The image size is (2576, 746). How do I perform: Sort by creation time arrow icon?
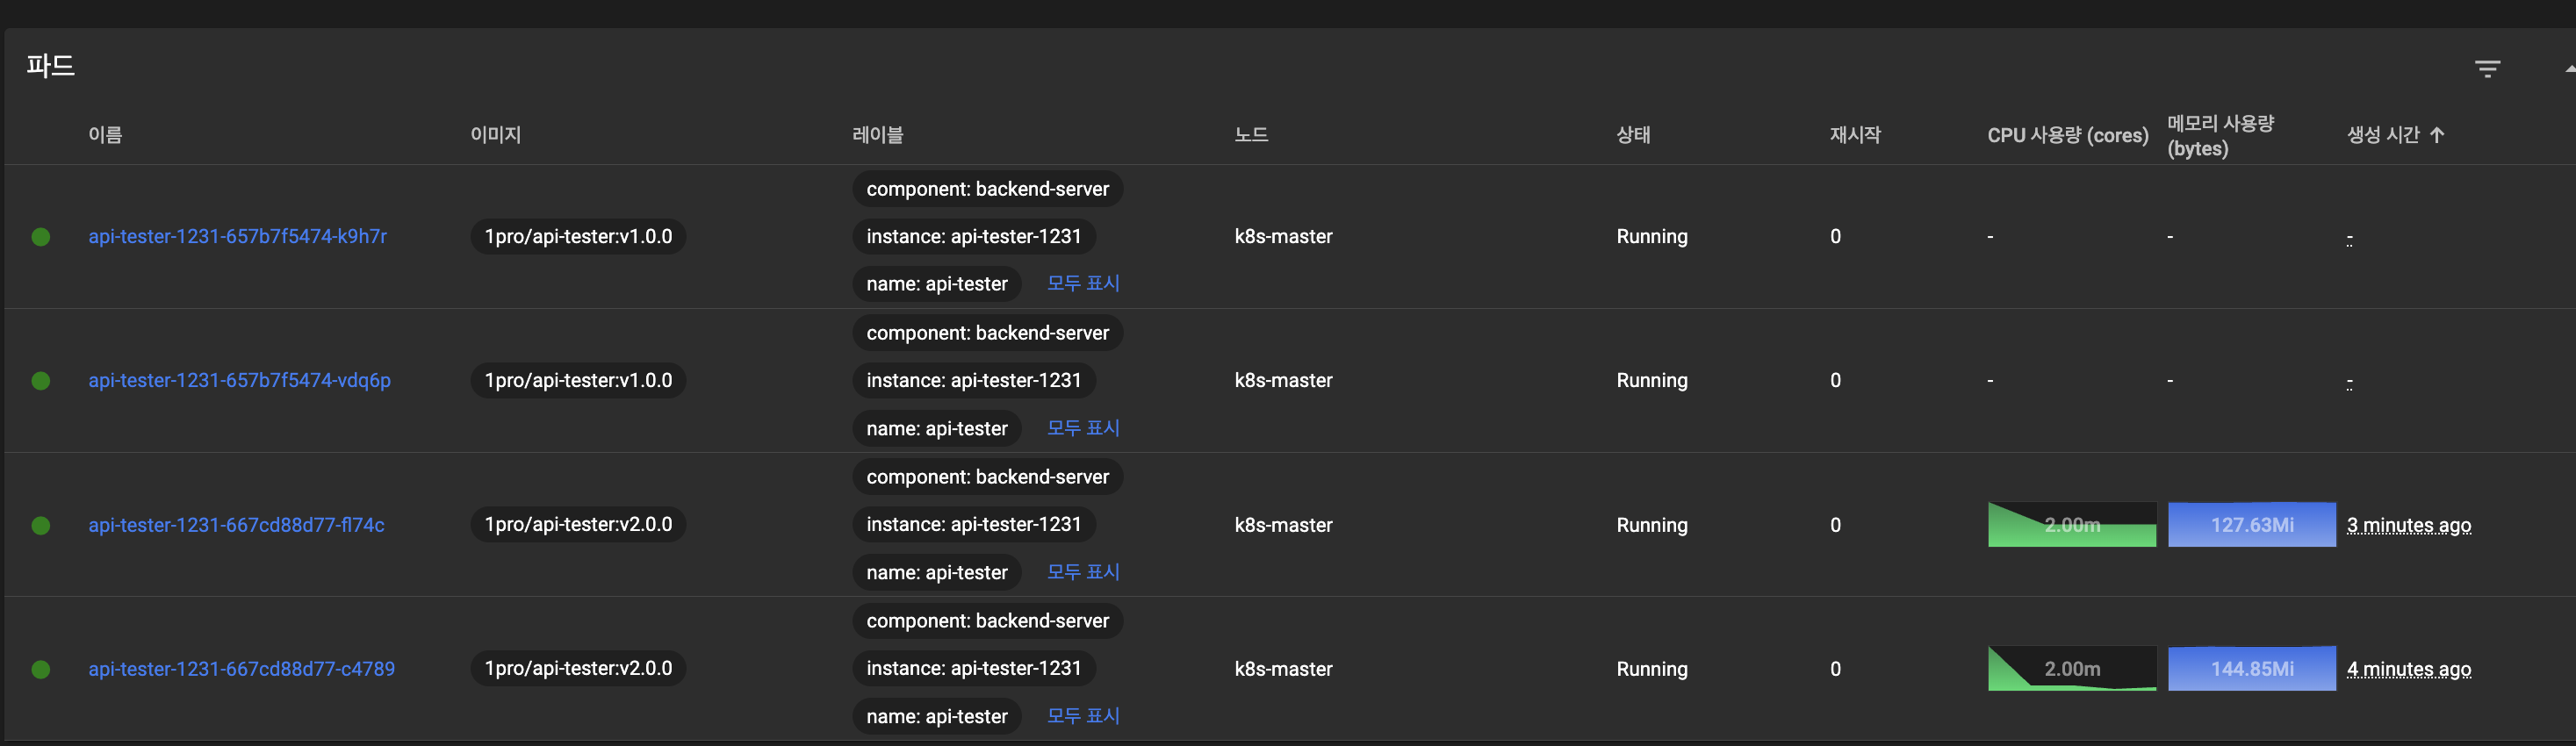click(2437, 135)
